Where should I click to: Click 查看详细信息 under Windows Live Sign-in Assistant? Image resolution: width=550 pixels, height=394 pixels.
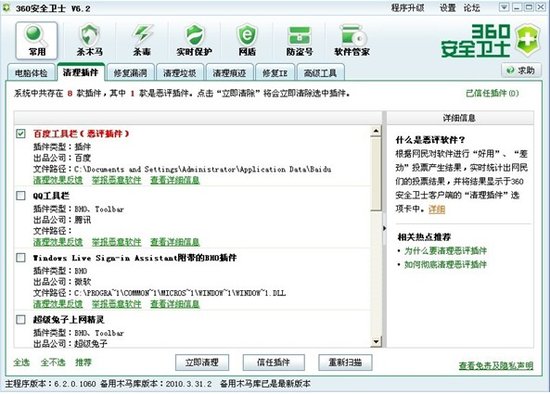click(175, 304)
